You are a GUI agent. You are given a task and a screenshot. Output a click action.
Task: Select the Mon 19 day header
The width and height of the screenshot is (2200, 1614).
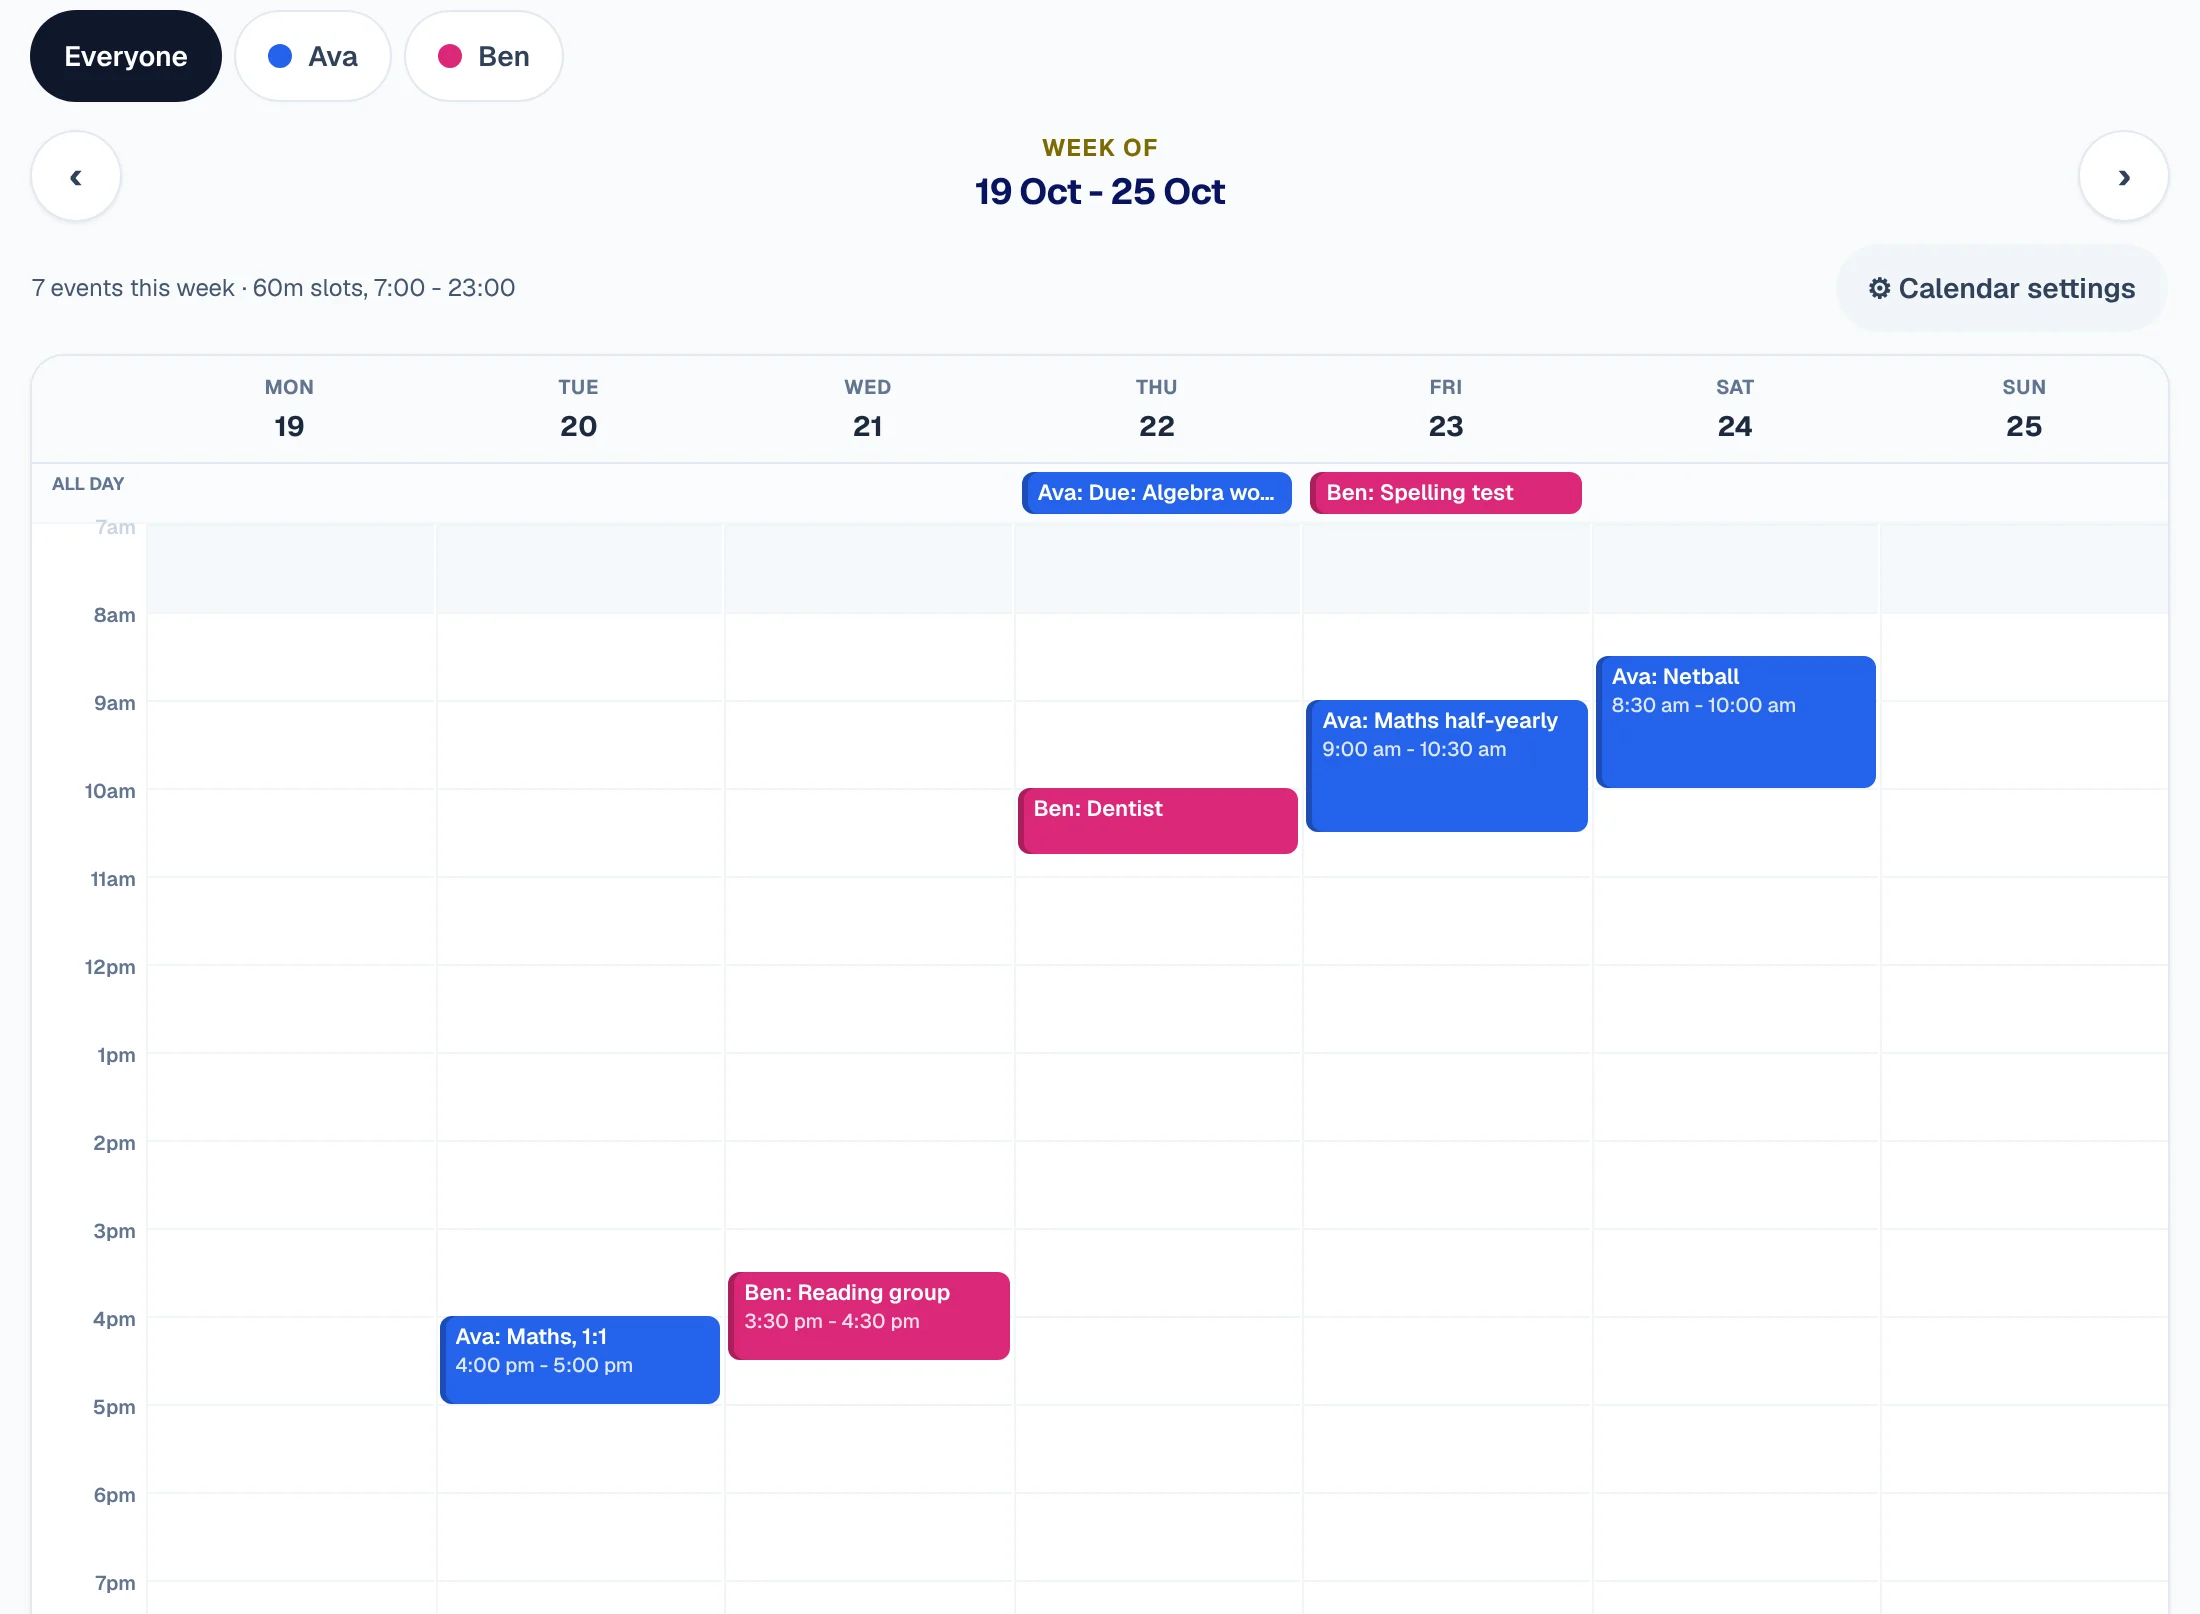click(289, 409)
